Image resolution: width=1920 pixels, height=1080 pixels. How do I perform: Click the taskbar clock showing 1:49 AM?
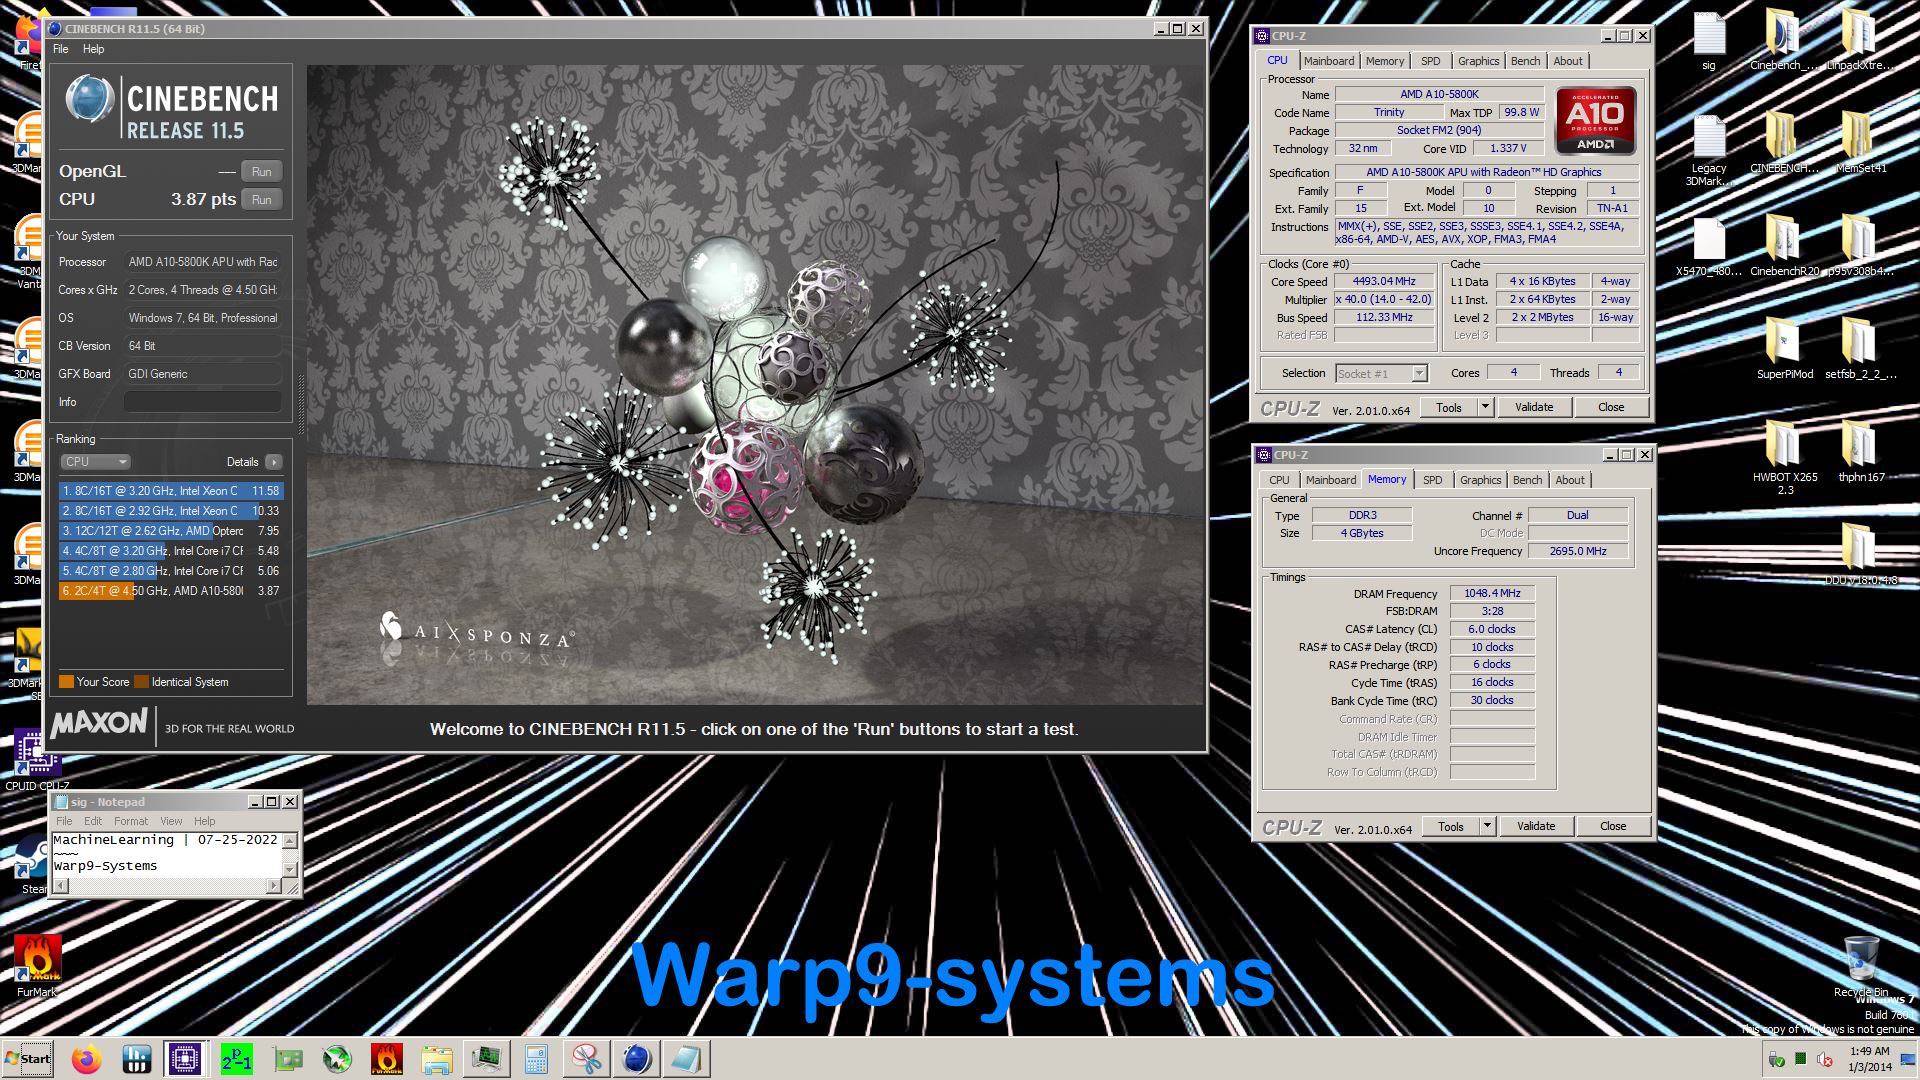coord(1869,1051)
